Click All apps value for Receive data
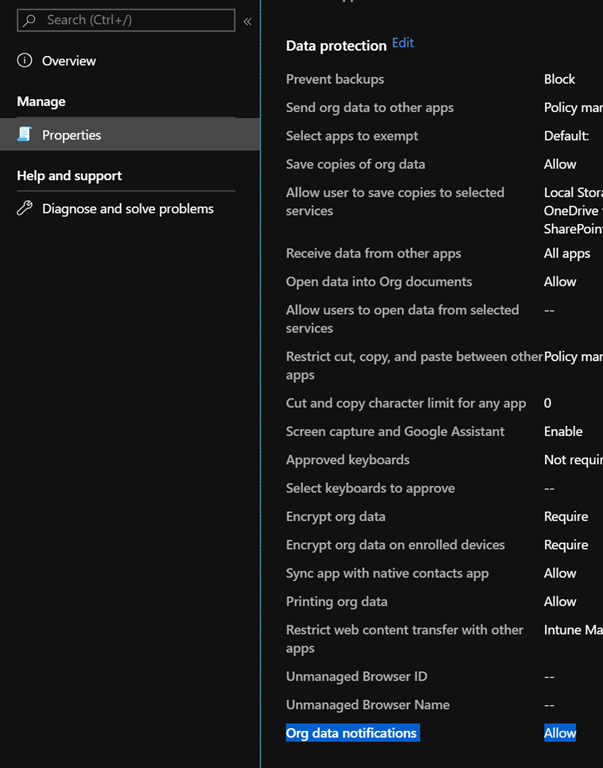Screen dimensions: 603x768 567,254
